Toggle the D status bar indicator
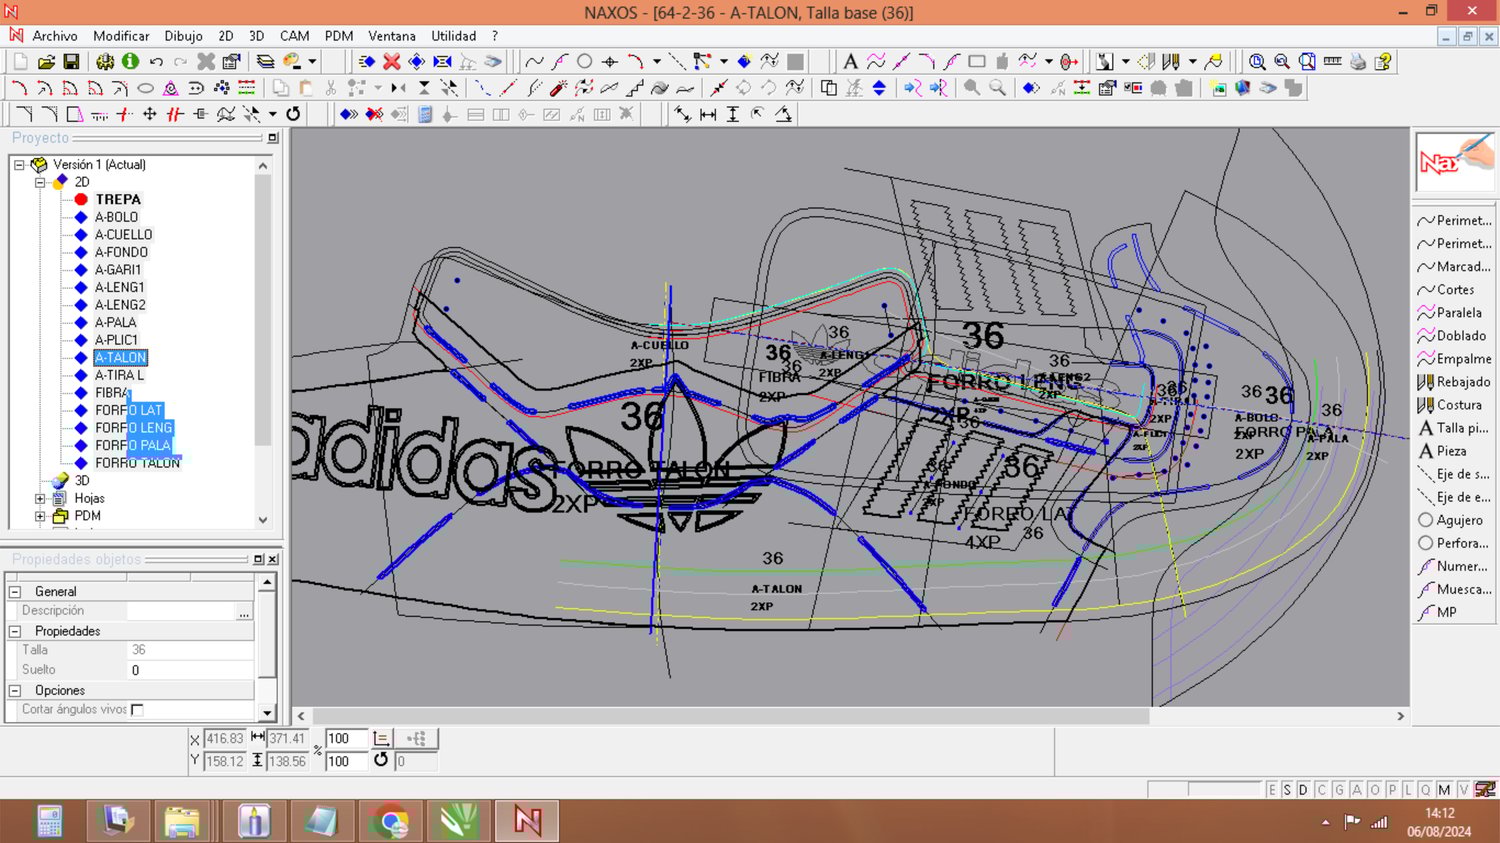1500x843 pixels. [1303, 790]
